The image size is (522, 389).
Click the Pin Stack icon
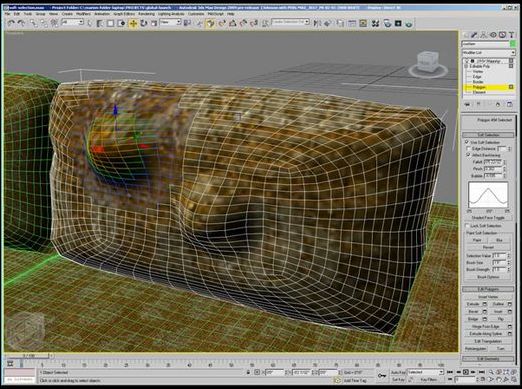tap(467, 104)
